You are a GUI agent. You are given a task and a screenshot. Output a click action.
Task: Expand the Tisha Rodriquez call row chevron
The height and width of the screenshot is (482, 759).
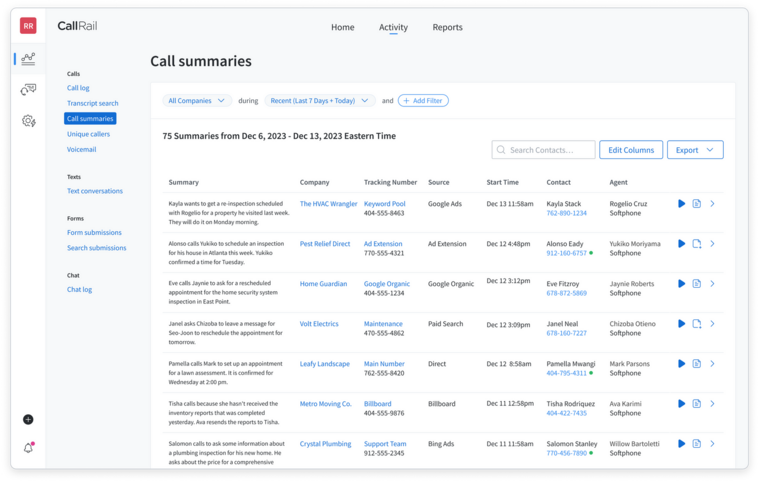pos(713,404)
